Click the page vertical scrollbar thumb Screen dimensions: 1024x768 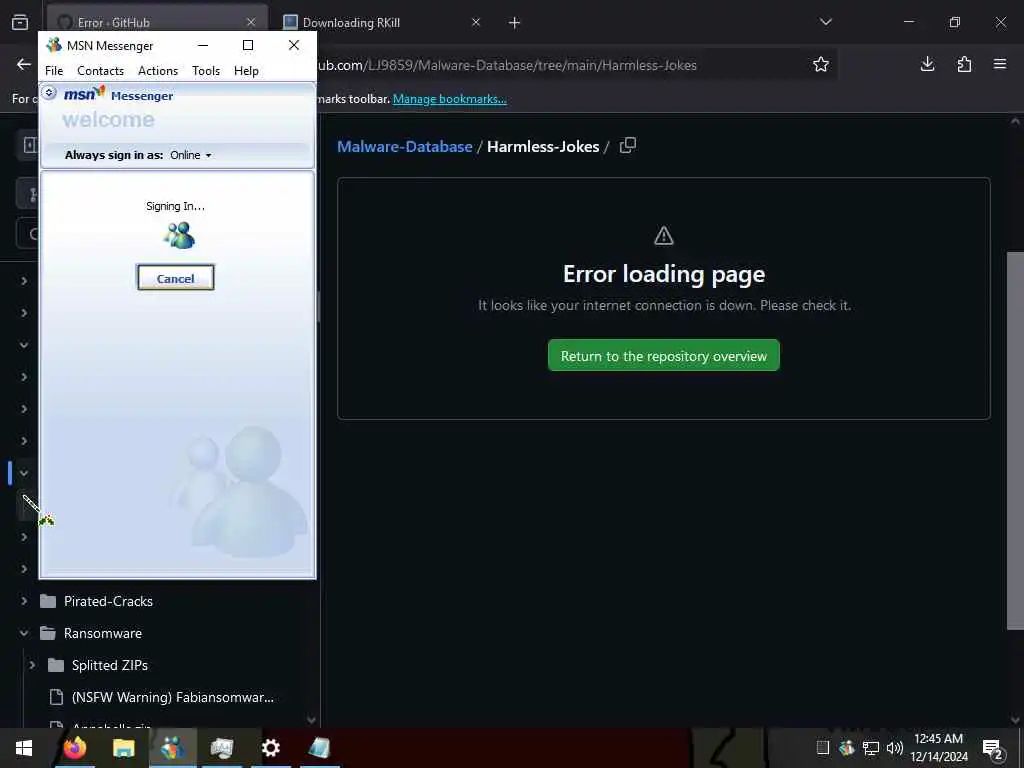tap(1015, 441)
